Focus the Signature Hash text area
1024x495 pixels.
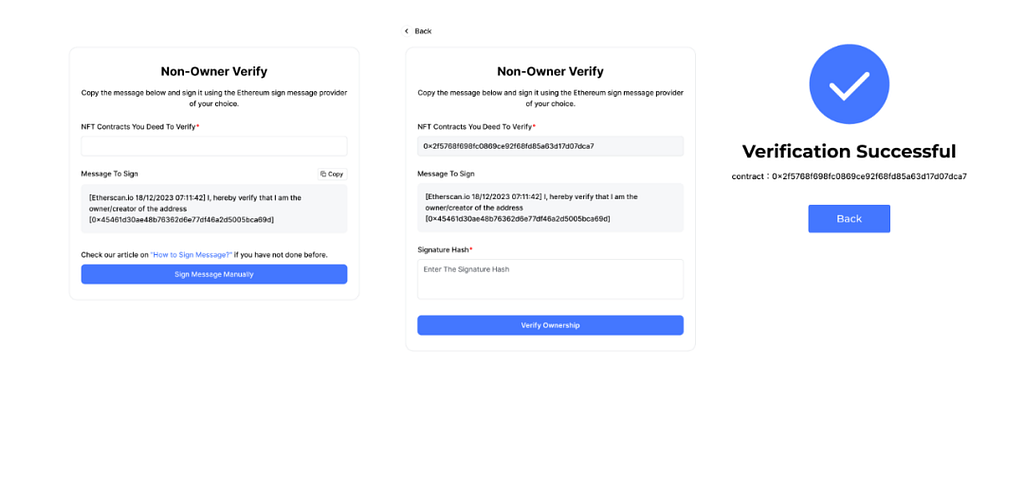coord(551,279)
